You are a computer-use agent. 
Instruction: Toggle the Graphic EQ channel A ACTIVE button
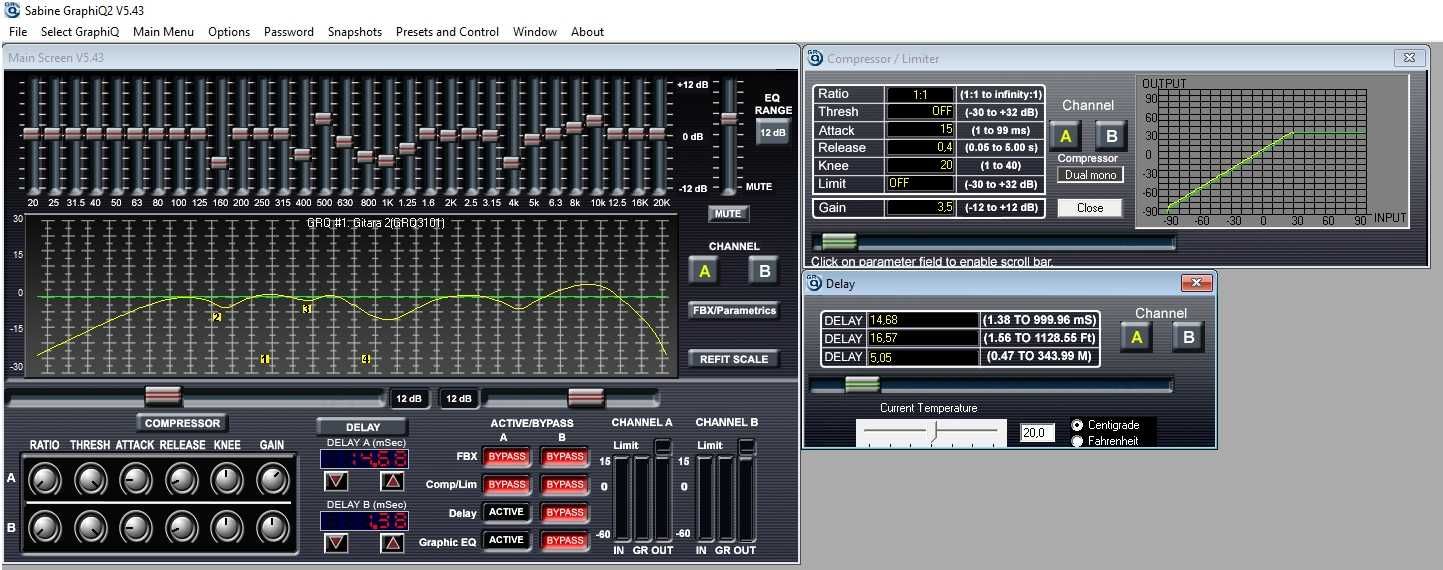(508, 540)
